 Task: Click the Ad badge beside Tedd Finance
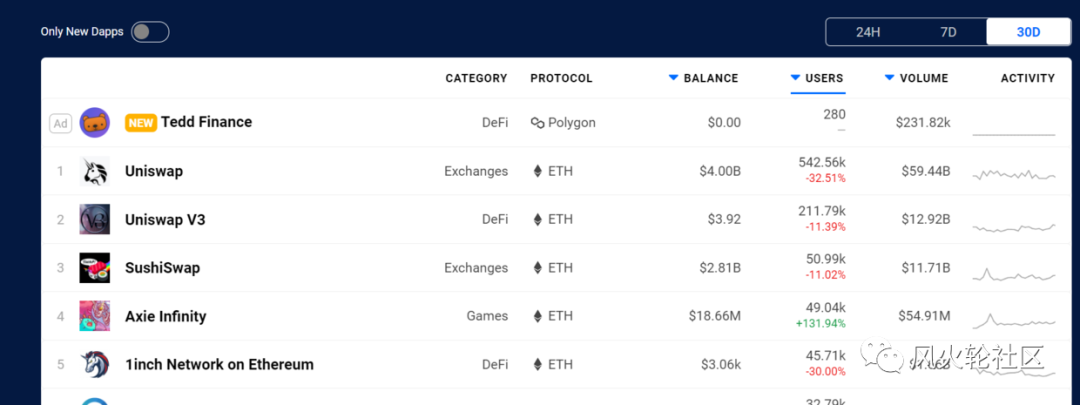(x=61, y=123)
